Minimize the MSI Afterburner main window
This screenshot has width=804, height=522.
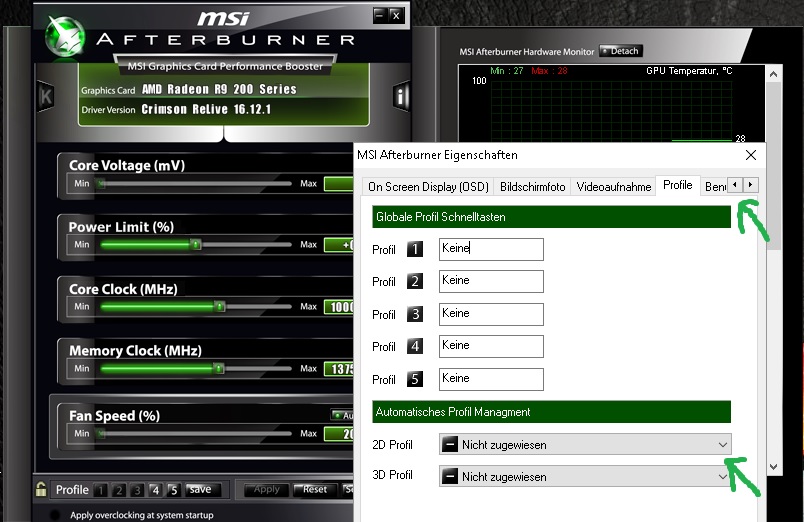pyautogui.click(x=379, y=15)
